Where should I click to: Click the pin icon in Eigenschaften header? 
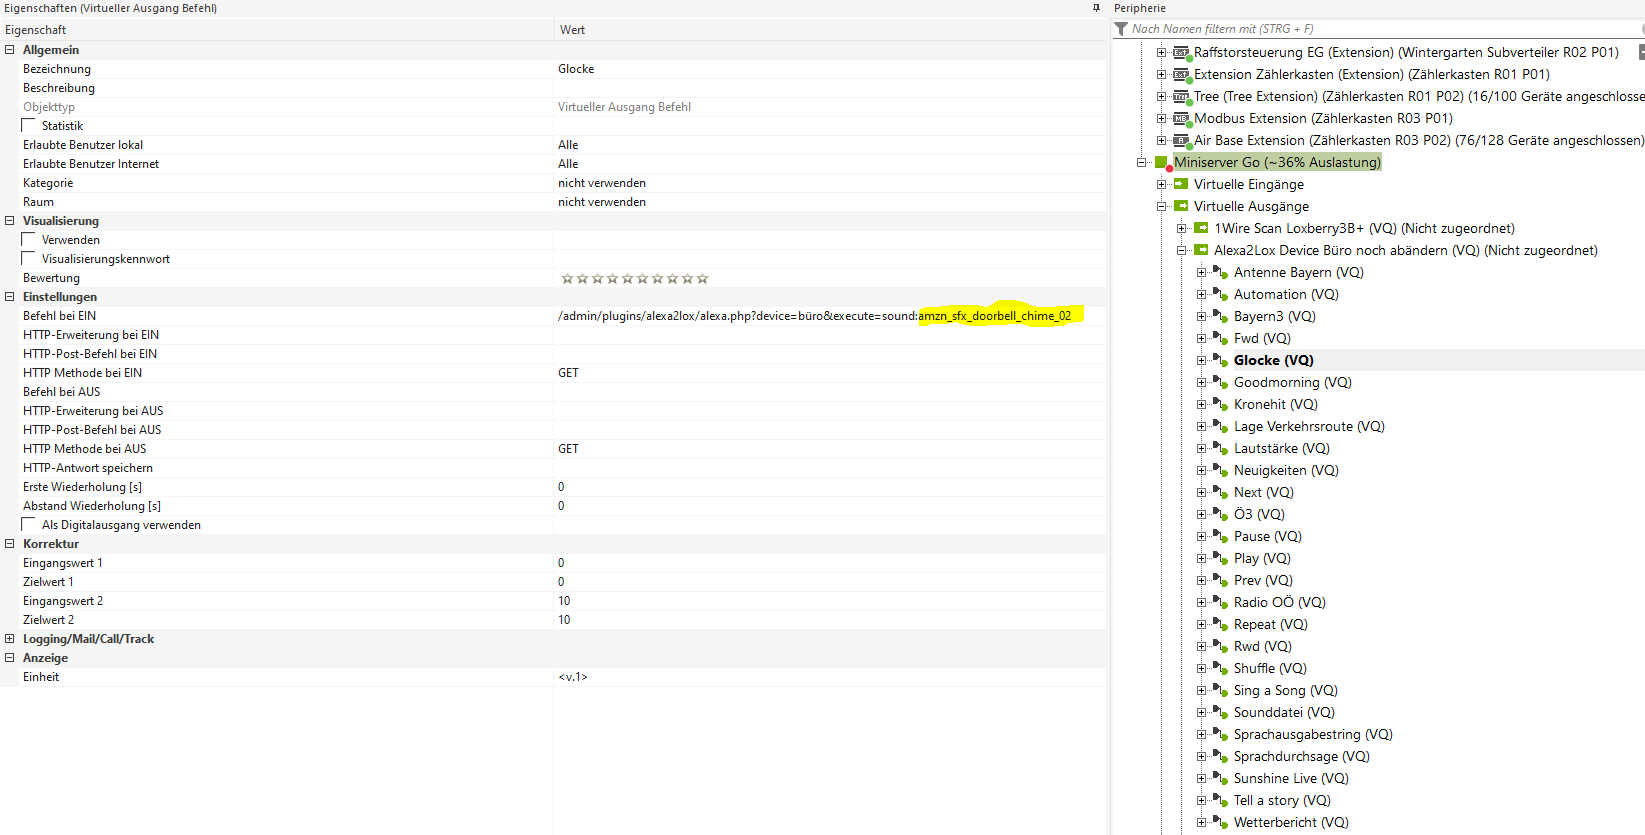tap(1096, 8)
